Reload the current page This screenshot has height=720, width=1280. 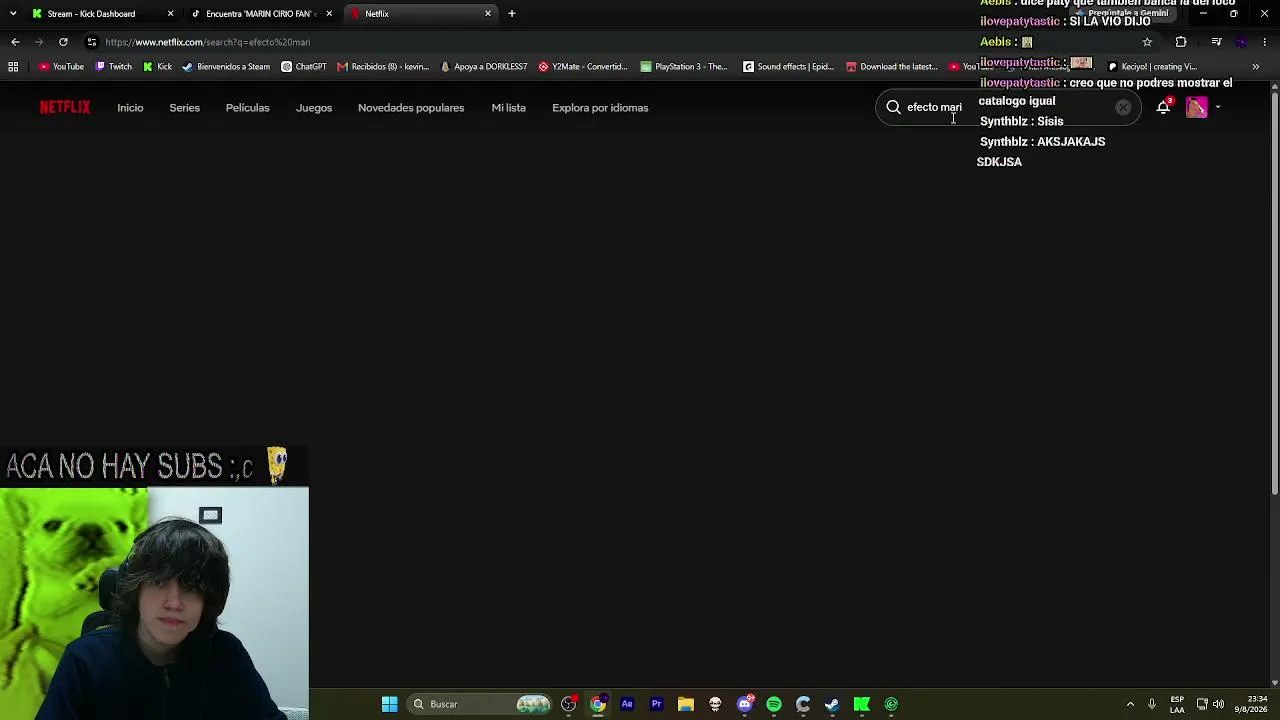[63, 42]
